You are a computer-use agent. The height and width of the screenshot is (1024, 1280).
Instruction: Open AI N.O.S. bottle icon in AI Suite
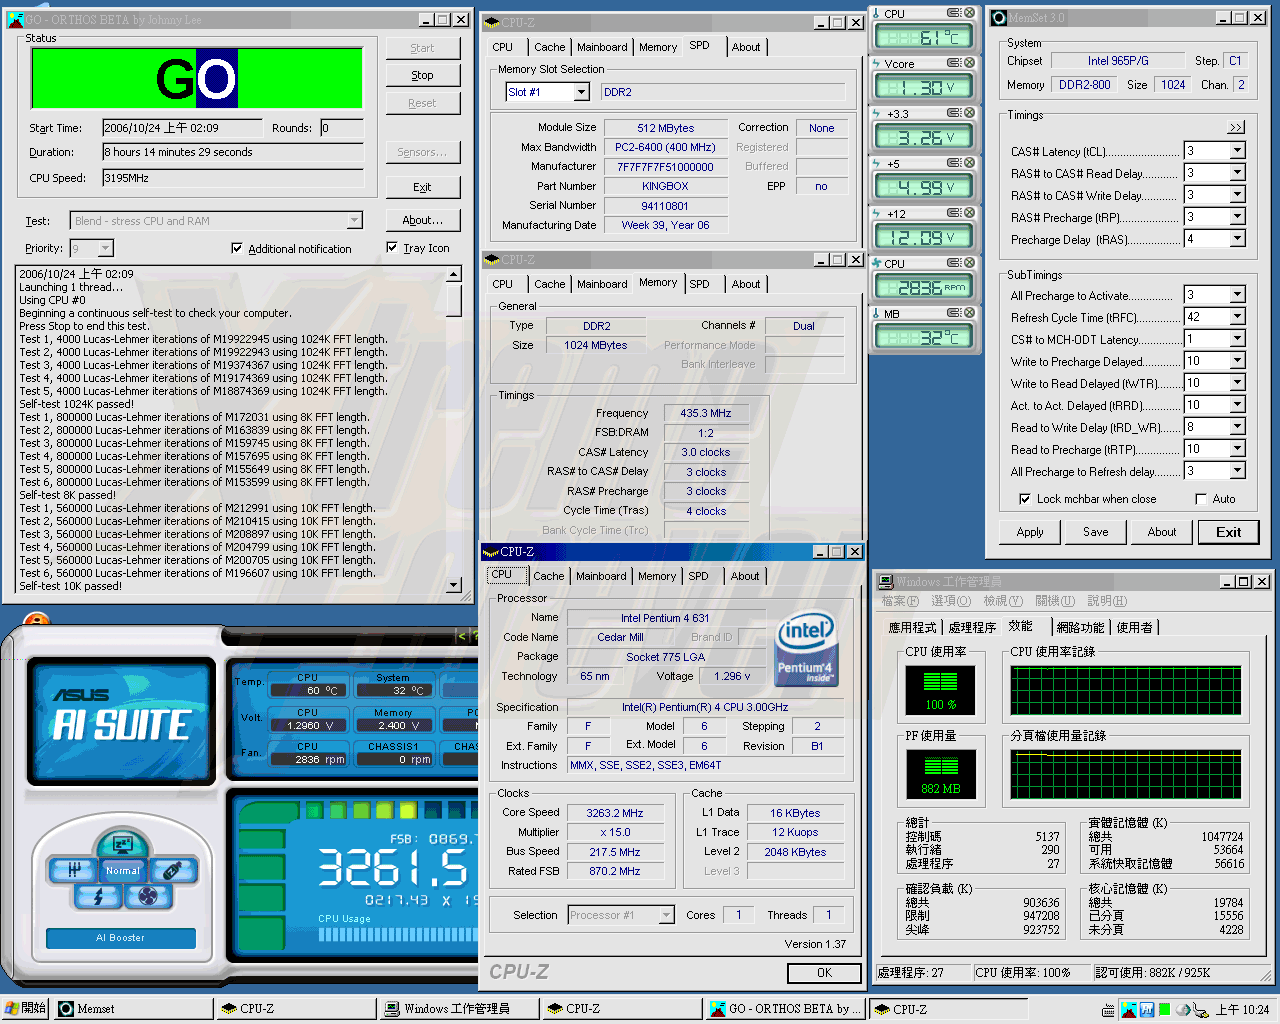[x=172, y=871]
